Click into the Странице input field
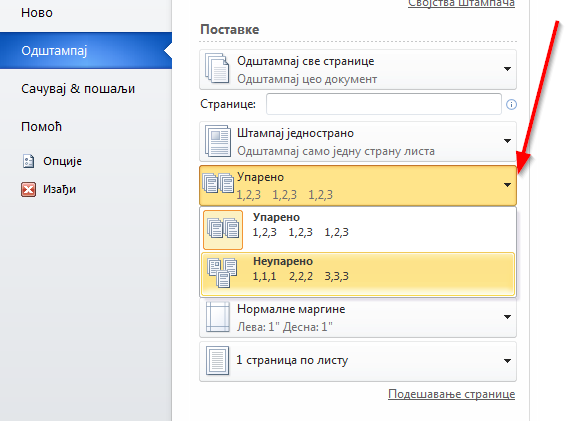 click(x=384, y=104)
